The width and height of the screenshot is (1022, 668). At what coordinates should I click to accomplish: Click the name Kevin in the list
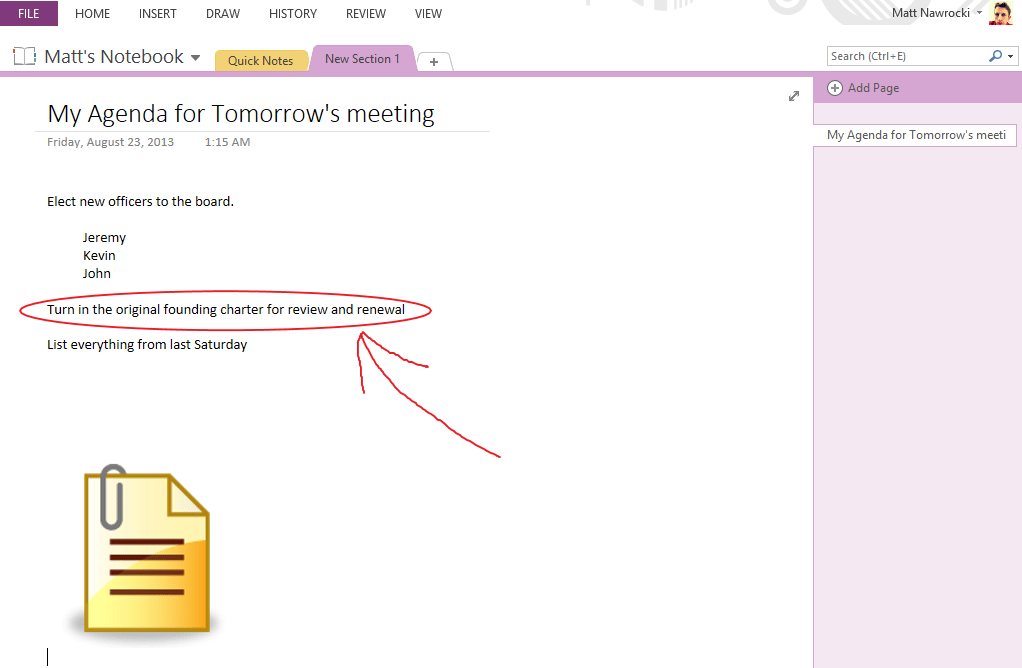[99, 255]
